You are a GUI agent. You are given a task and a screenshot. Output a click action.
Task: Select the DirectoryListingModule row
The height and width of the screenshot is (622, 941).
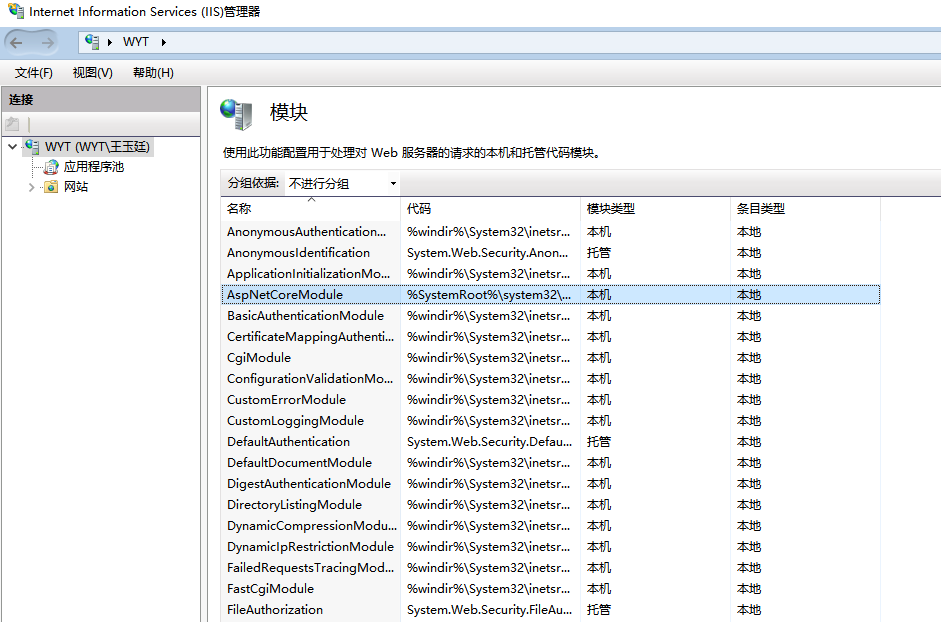coord(550,505)
